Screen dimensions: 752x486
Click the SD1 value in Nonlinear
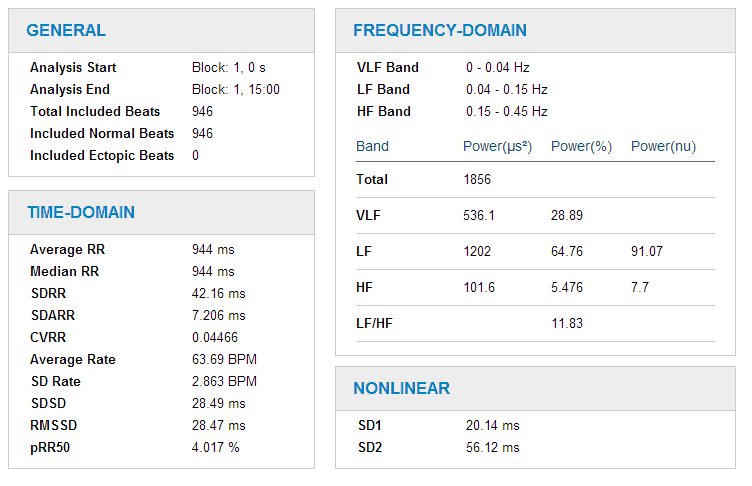(x=492, y=426)
